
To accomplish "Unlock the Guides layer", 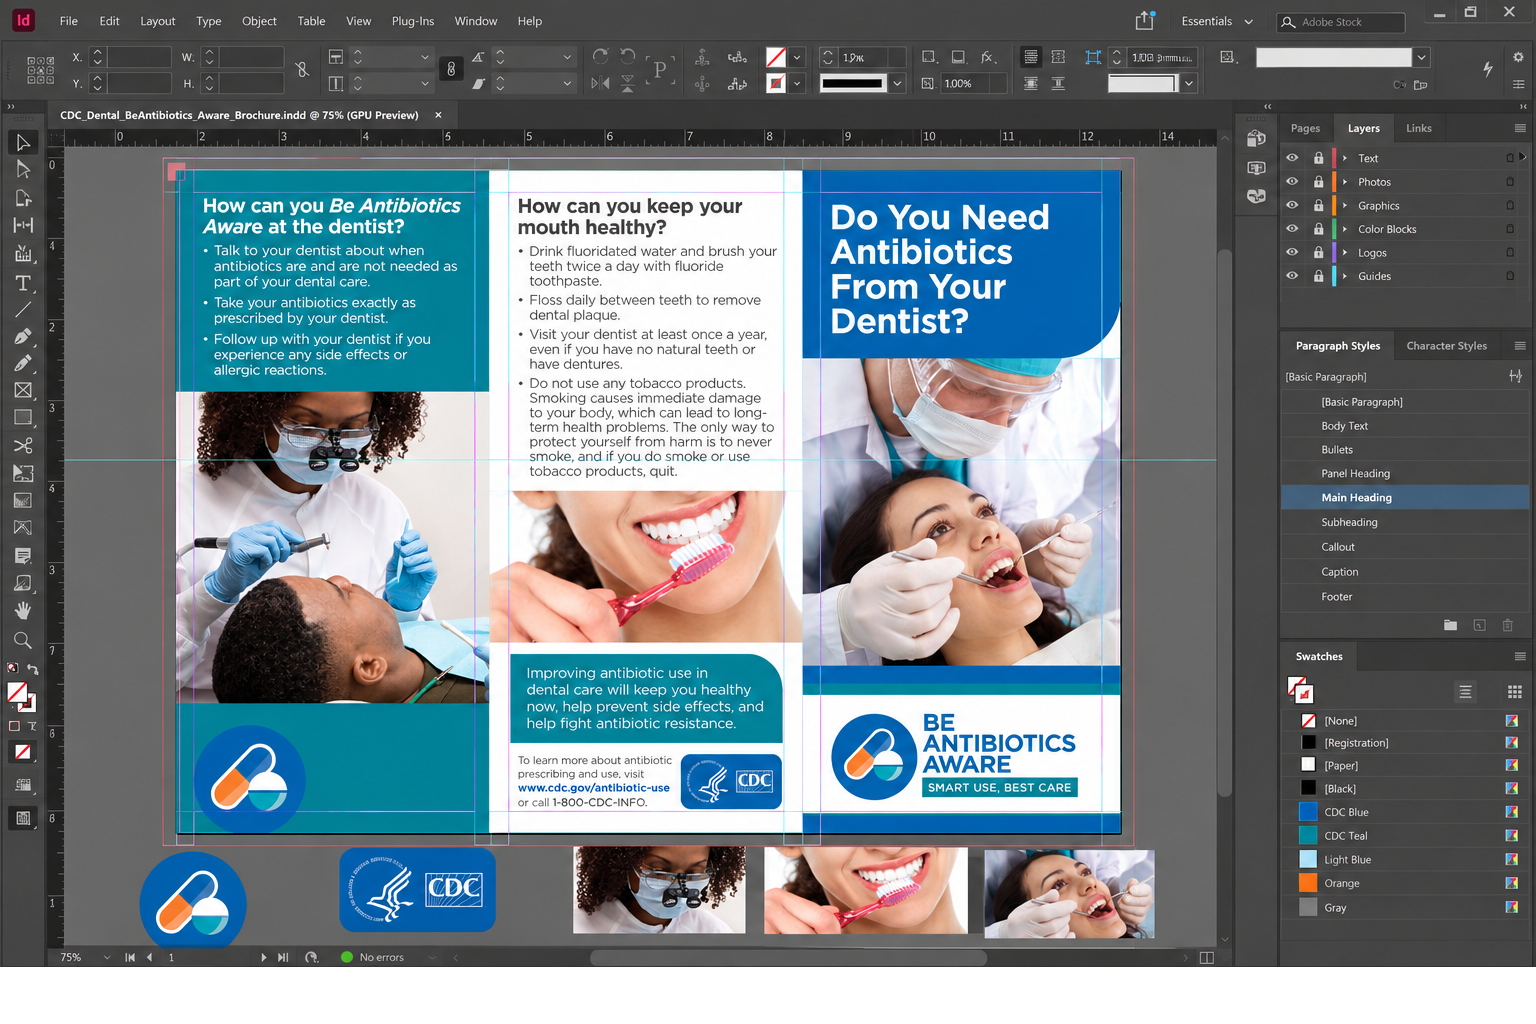I will (x=1319, y=276).
